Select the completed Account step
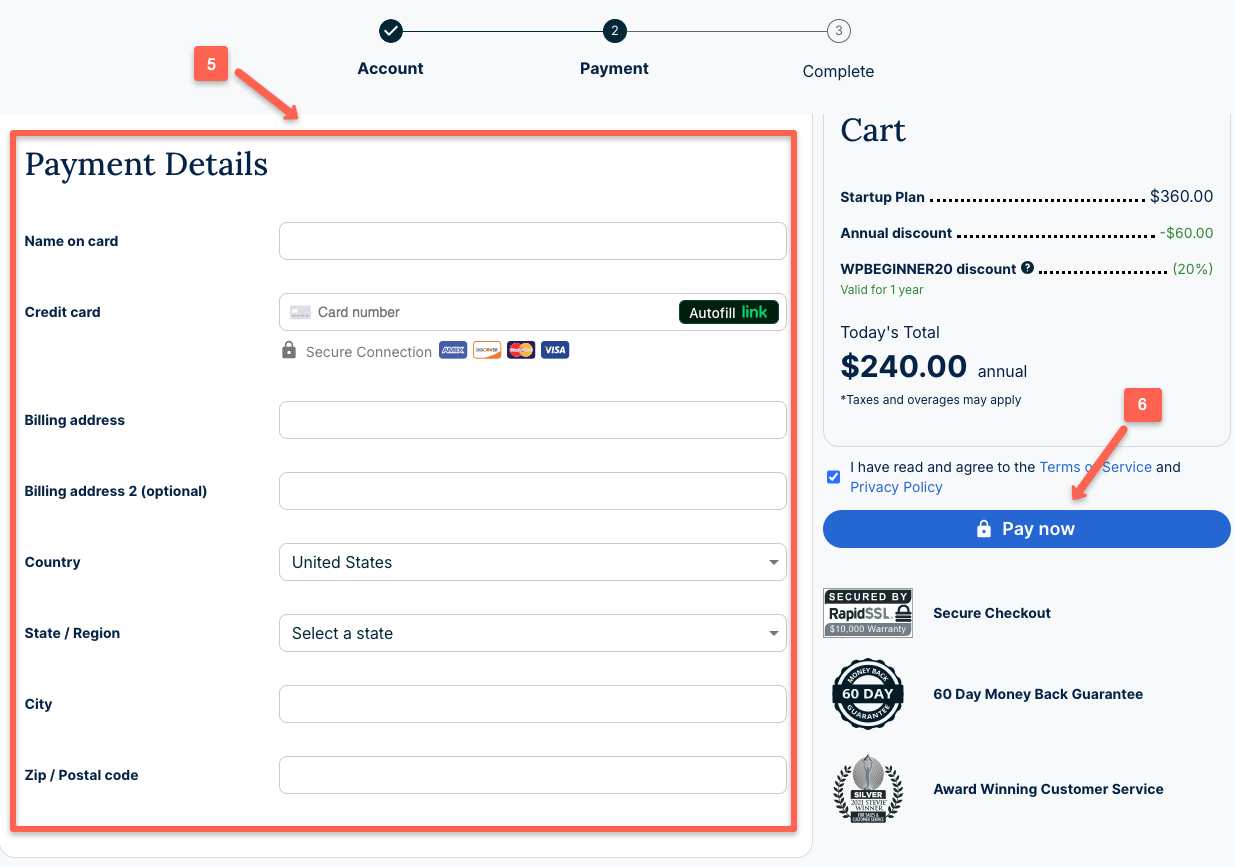This screenshot has height=867, width=1235. click(x=390, y=31)
